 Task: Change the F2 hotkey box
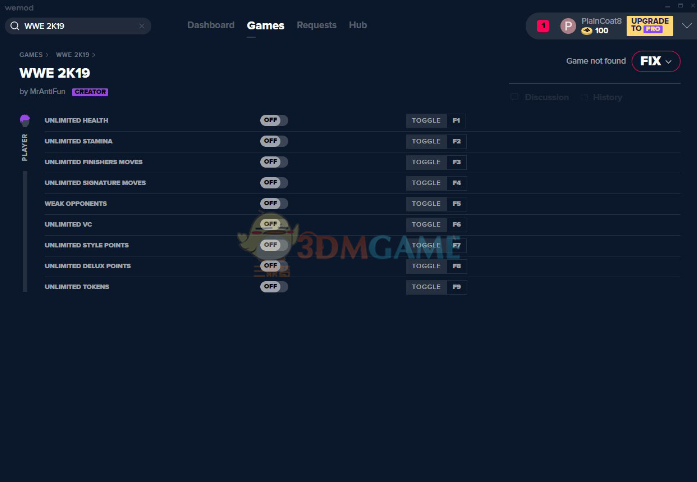coord(457,141)
